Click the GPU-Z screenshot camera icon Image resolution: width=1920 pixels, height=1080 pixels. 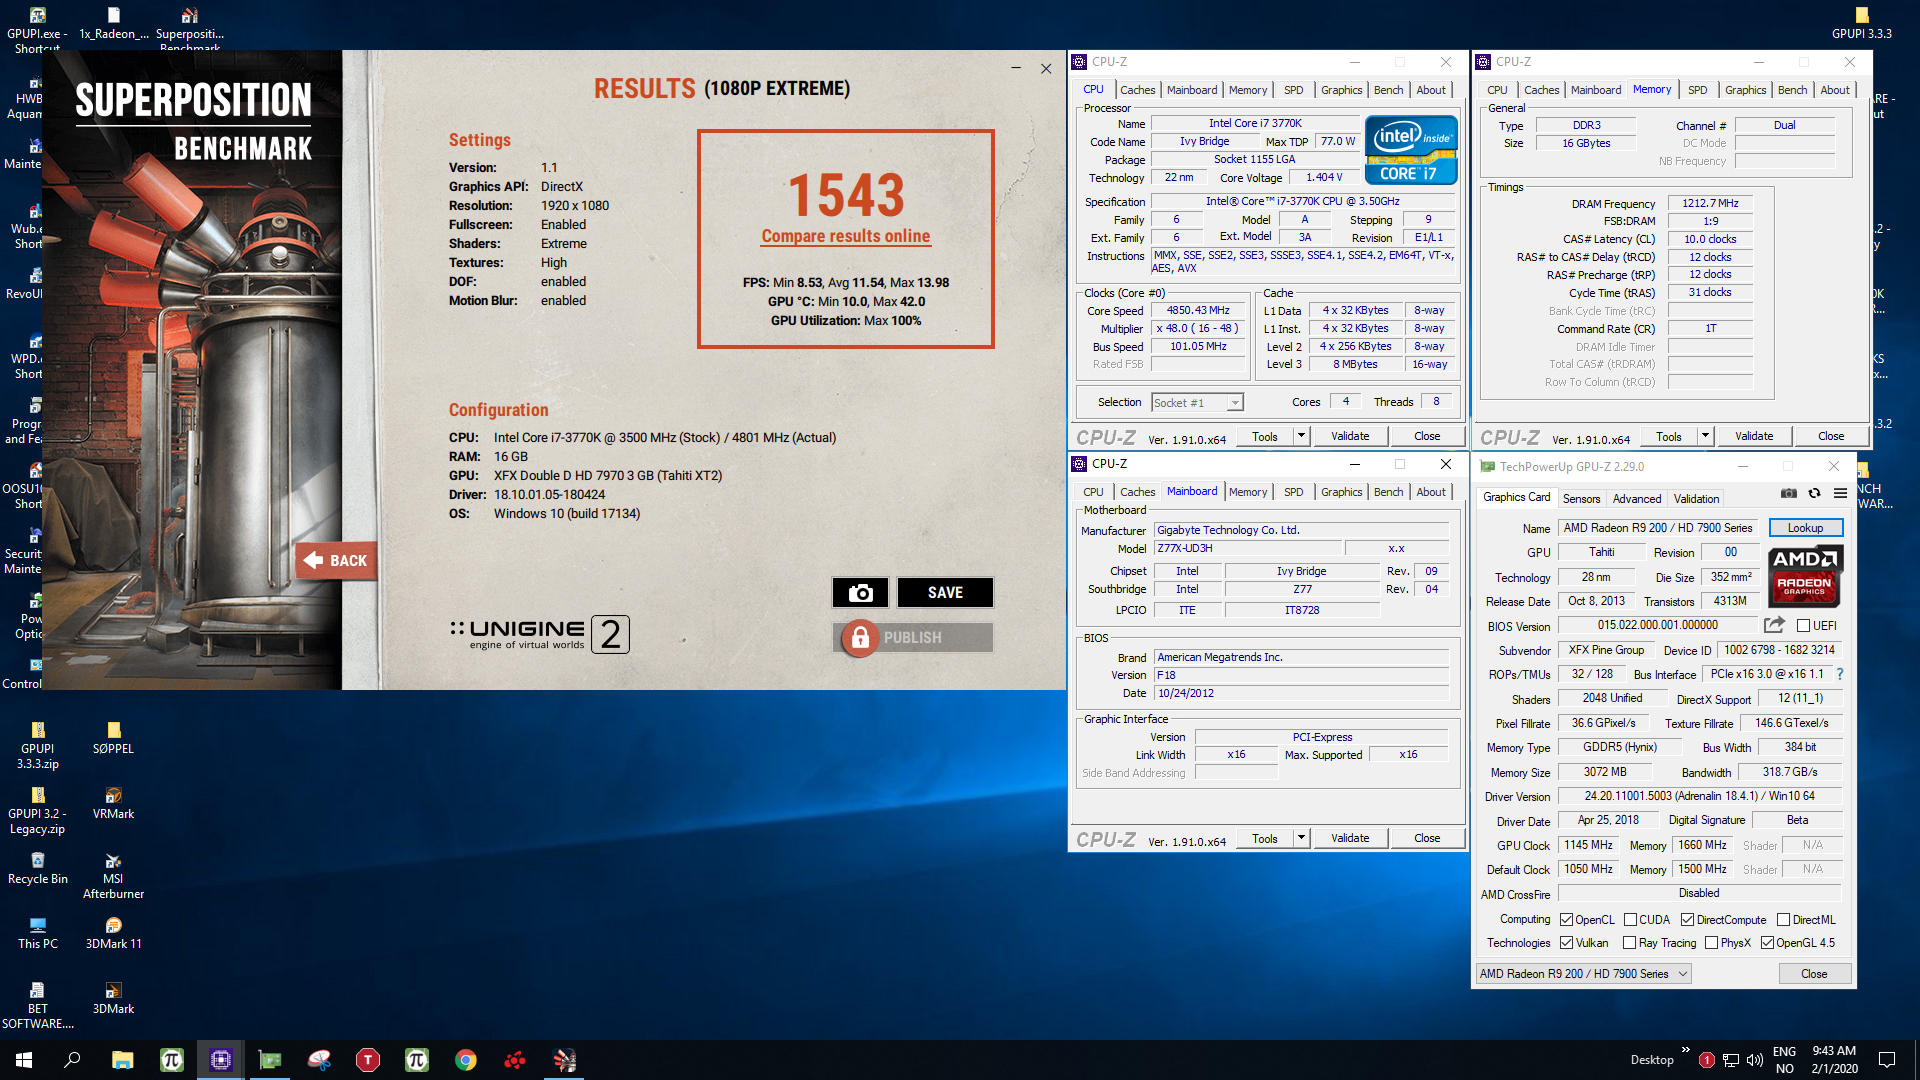[x=1789, y=494]
